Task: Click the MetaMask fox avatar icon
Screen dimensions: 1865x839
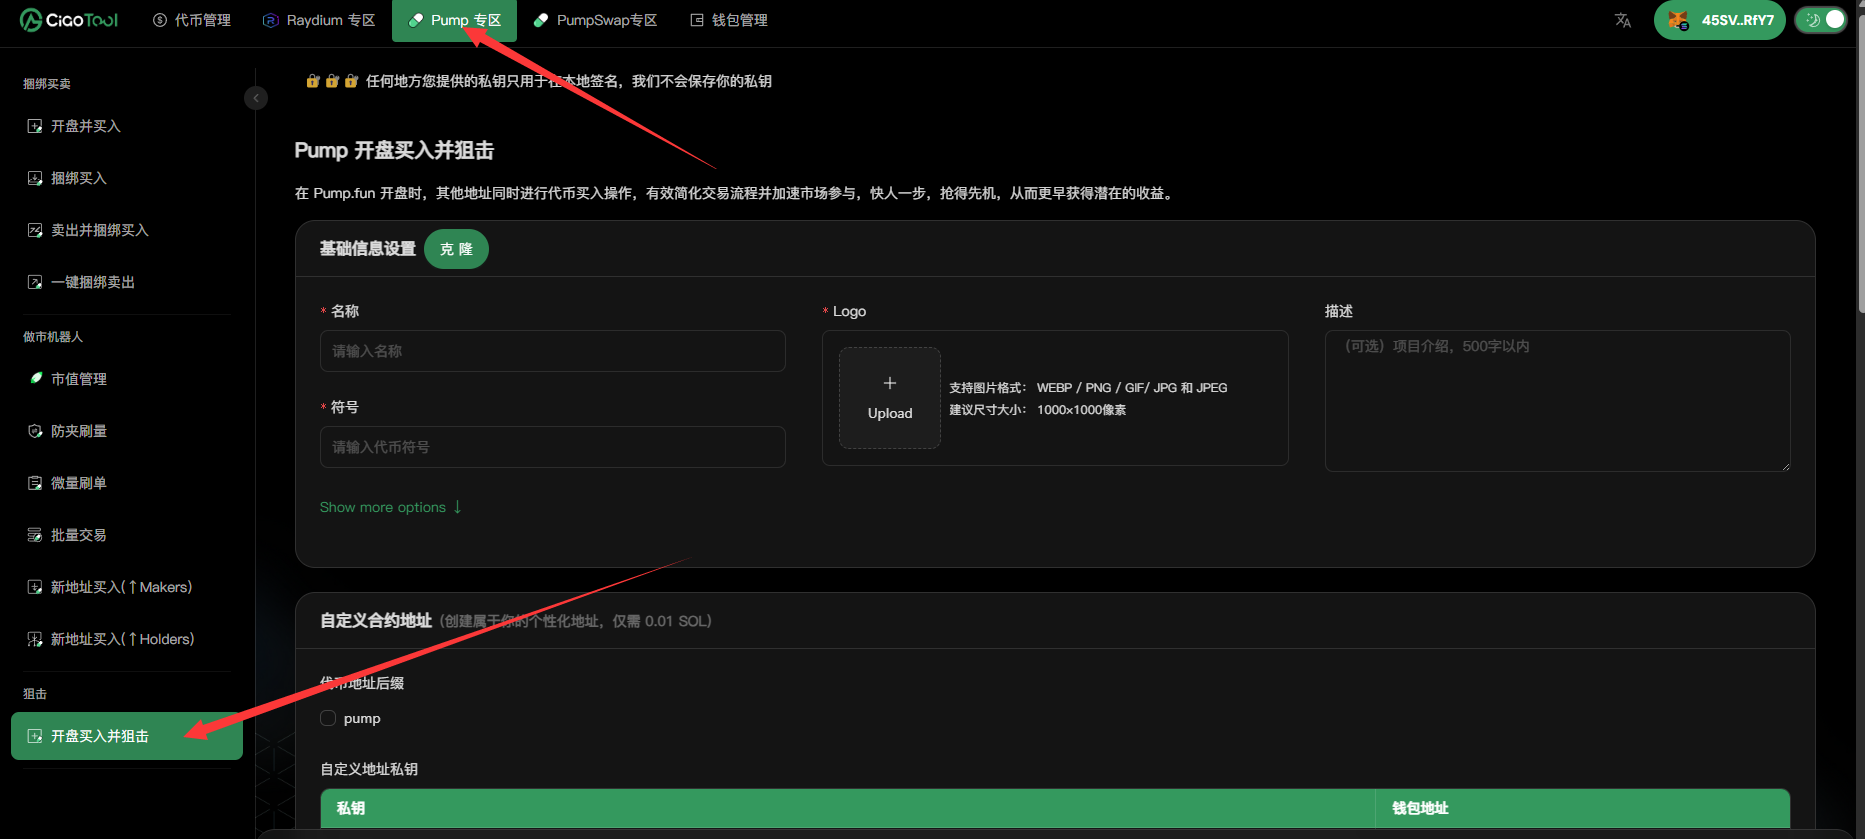Action: click(1678, 20)
